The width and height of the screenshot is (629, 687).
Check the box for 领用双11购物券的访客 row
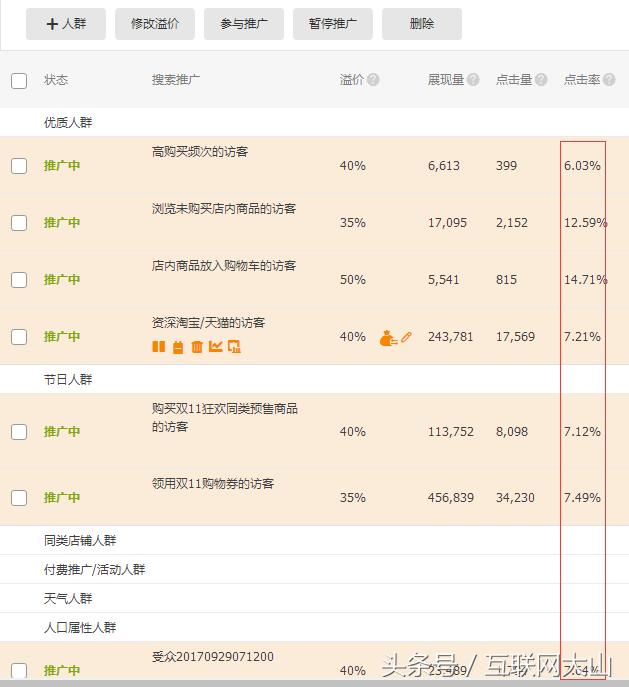[19, 498]
